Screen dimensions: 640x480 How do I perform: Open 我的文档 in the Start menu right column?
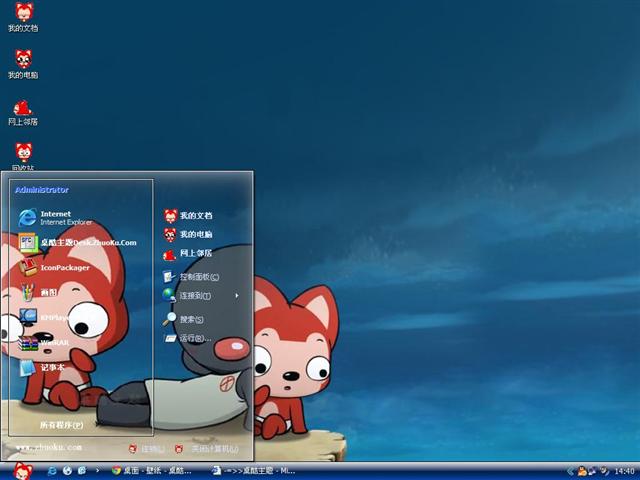188,216
